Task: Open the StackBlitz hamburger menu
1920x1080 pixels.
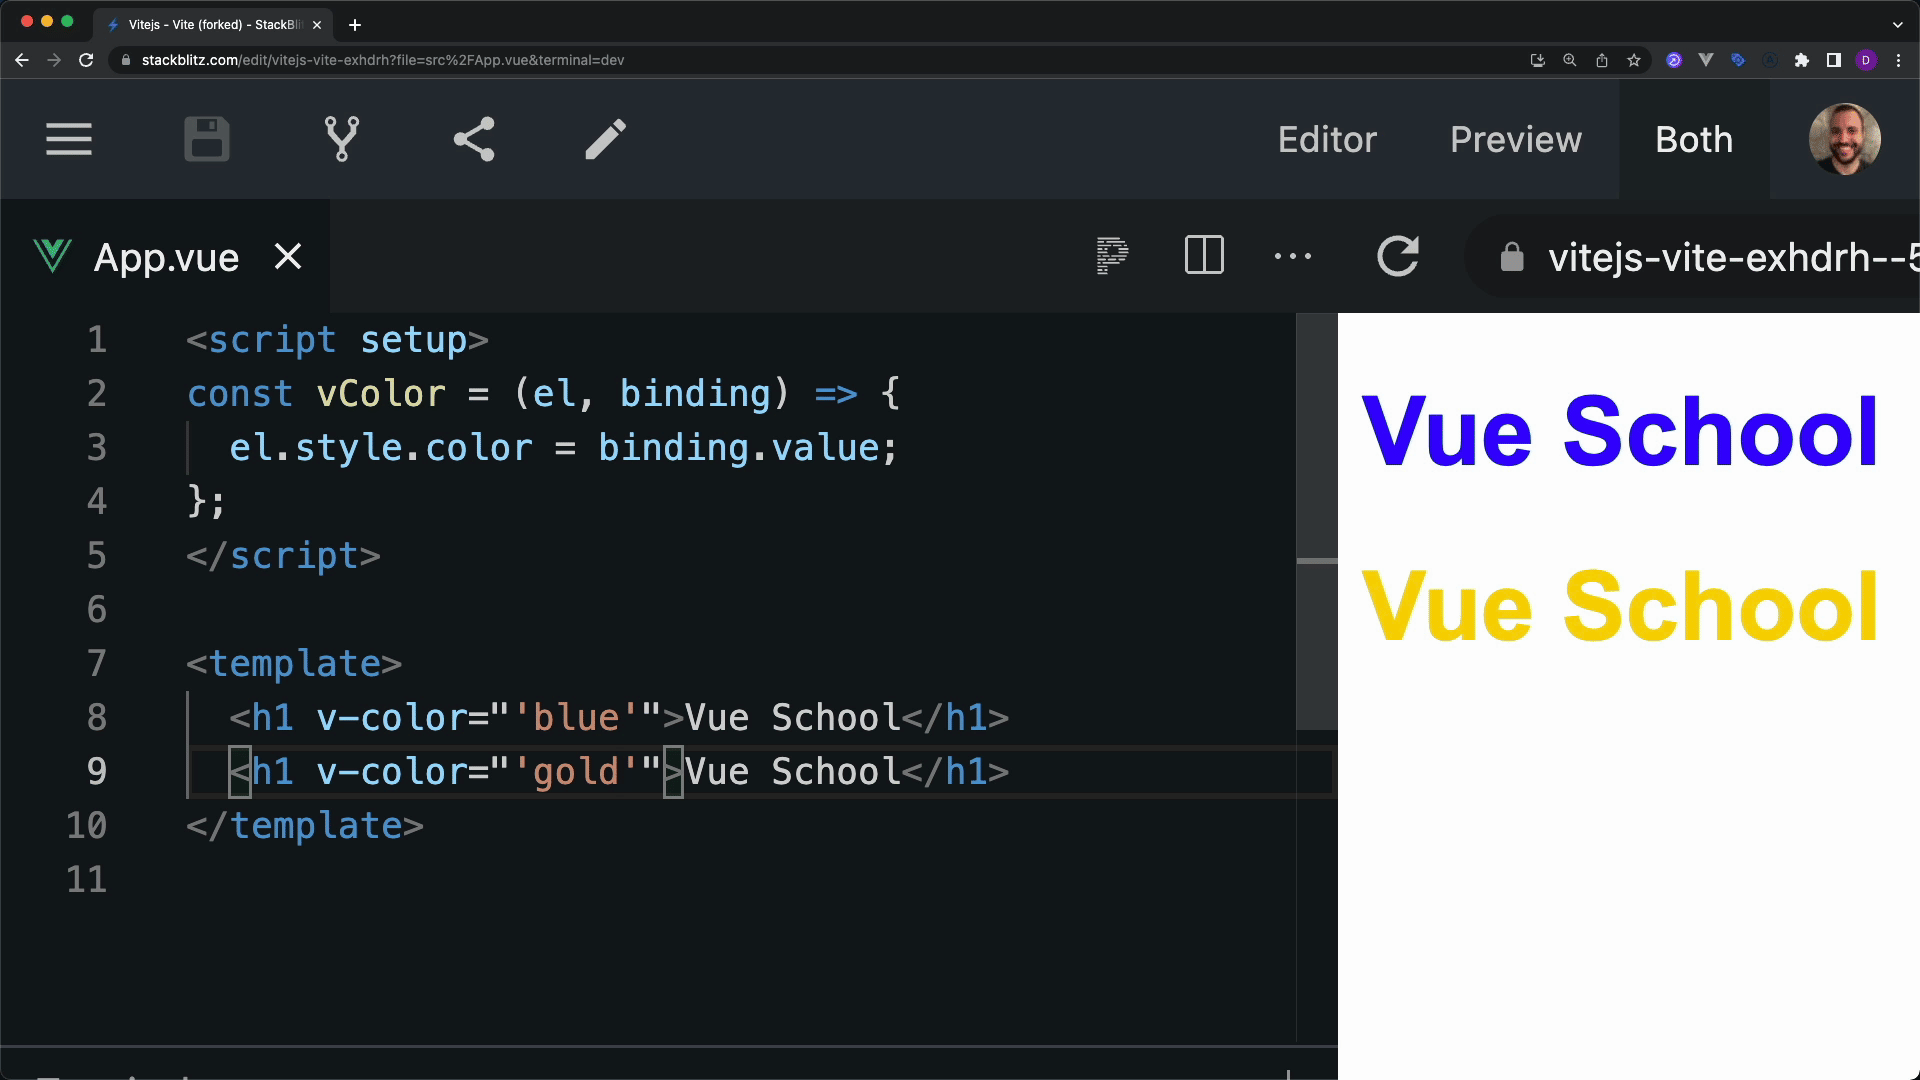Action: point(69,139)
